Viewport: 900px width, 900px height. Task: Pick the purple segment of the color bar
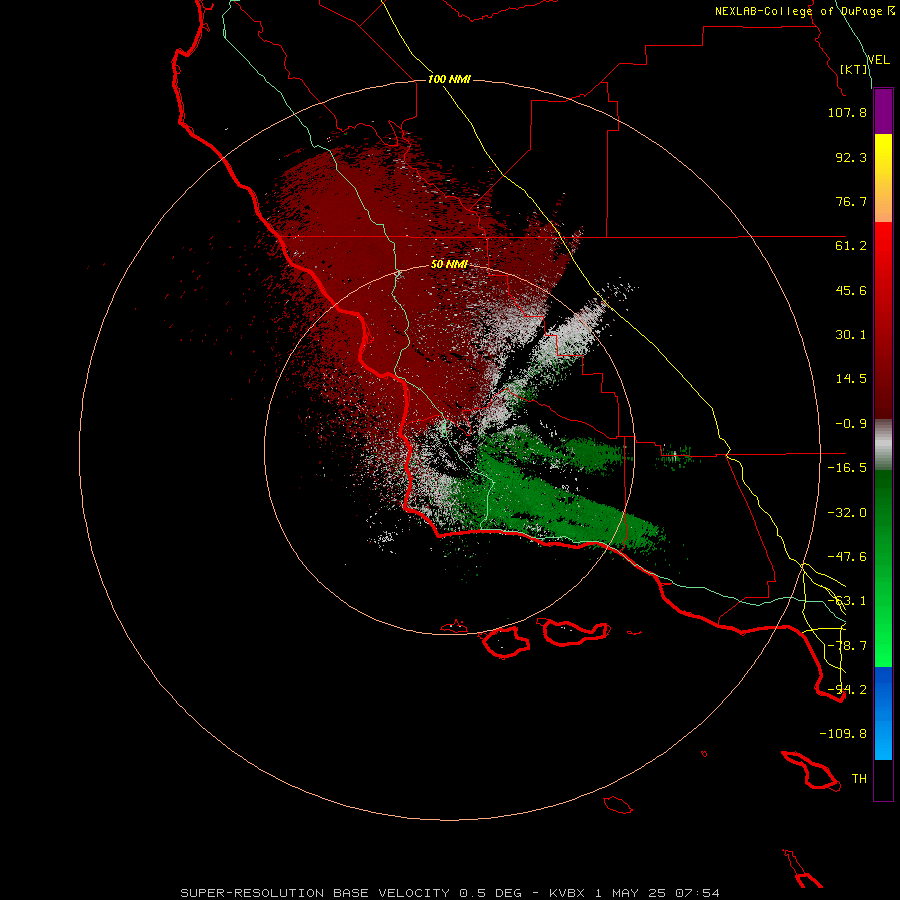point(883,111)
